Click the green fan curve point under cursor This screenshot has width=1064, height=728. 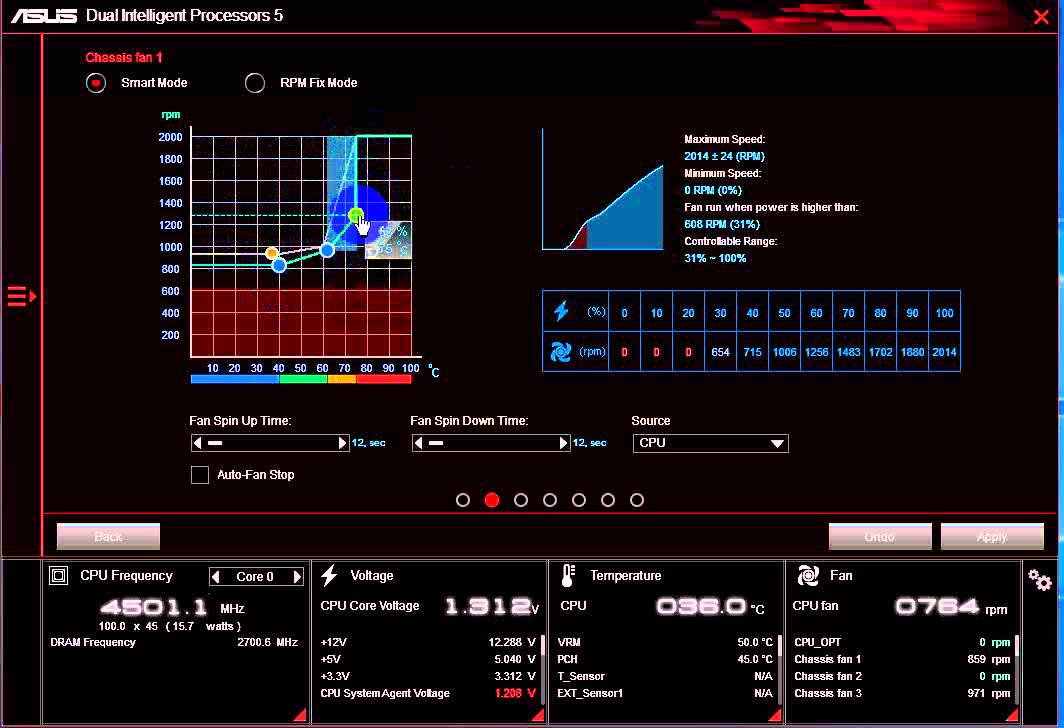tap(356, 216)
